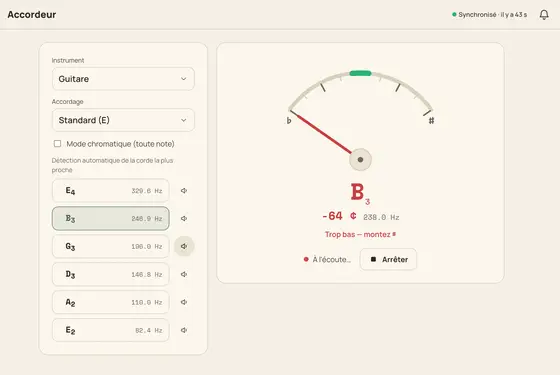Screen dimensions: 560x375
Task: Open the Instrument dropdown showing Guitare
Action: 123,79
